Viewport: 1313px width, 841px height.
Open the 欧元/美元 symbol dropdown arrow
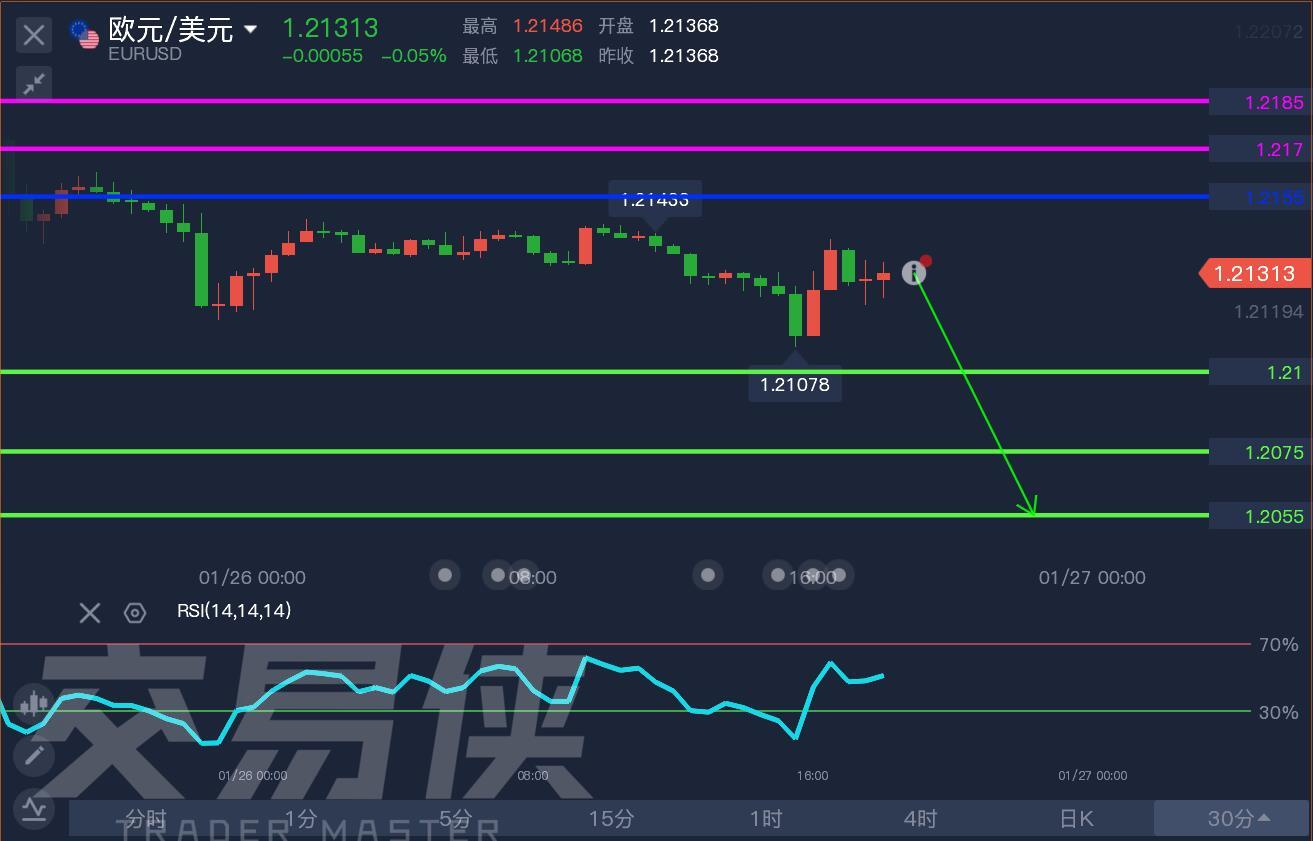pyautogui.click(x=250, y=30)
